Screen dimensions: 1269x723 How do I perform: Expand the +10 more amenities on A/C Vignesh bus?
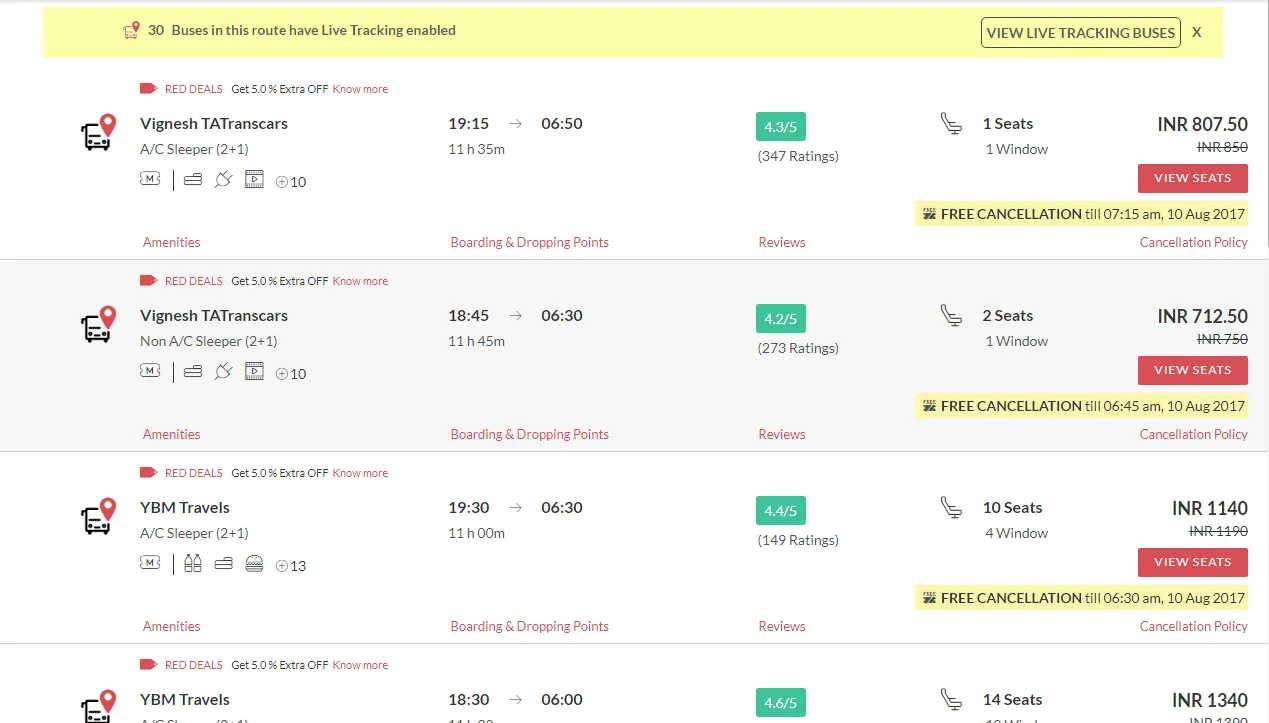pyautogui.click(x=291, y=182)
